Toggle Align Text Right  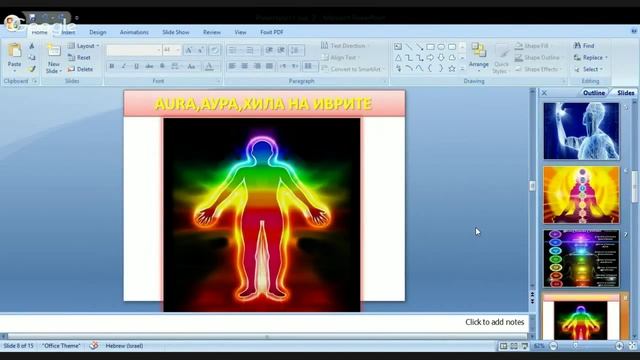click(x=257, y=66)
